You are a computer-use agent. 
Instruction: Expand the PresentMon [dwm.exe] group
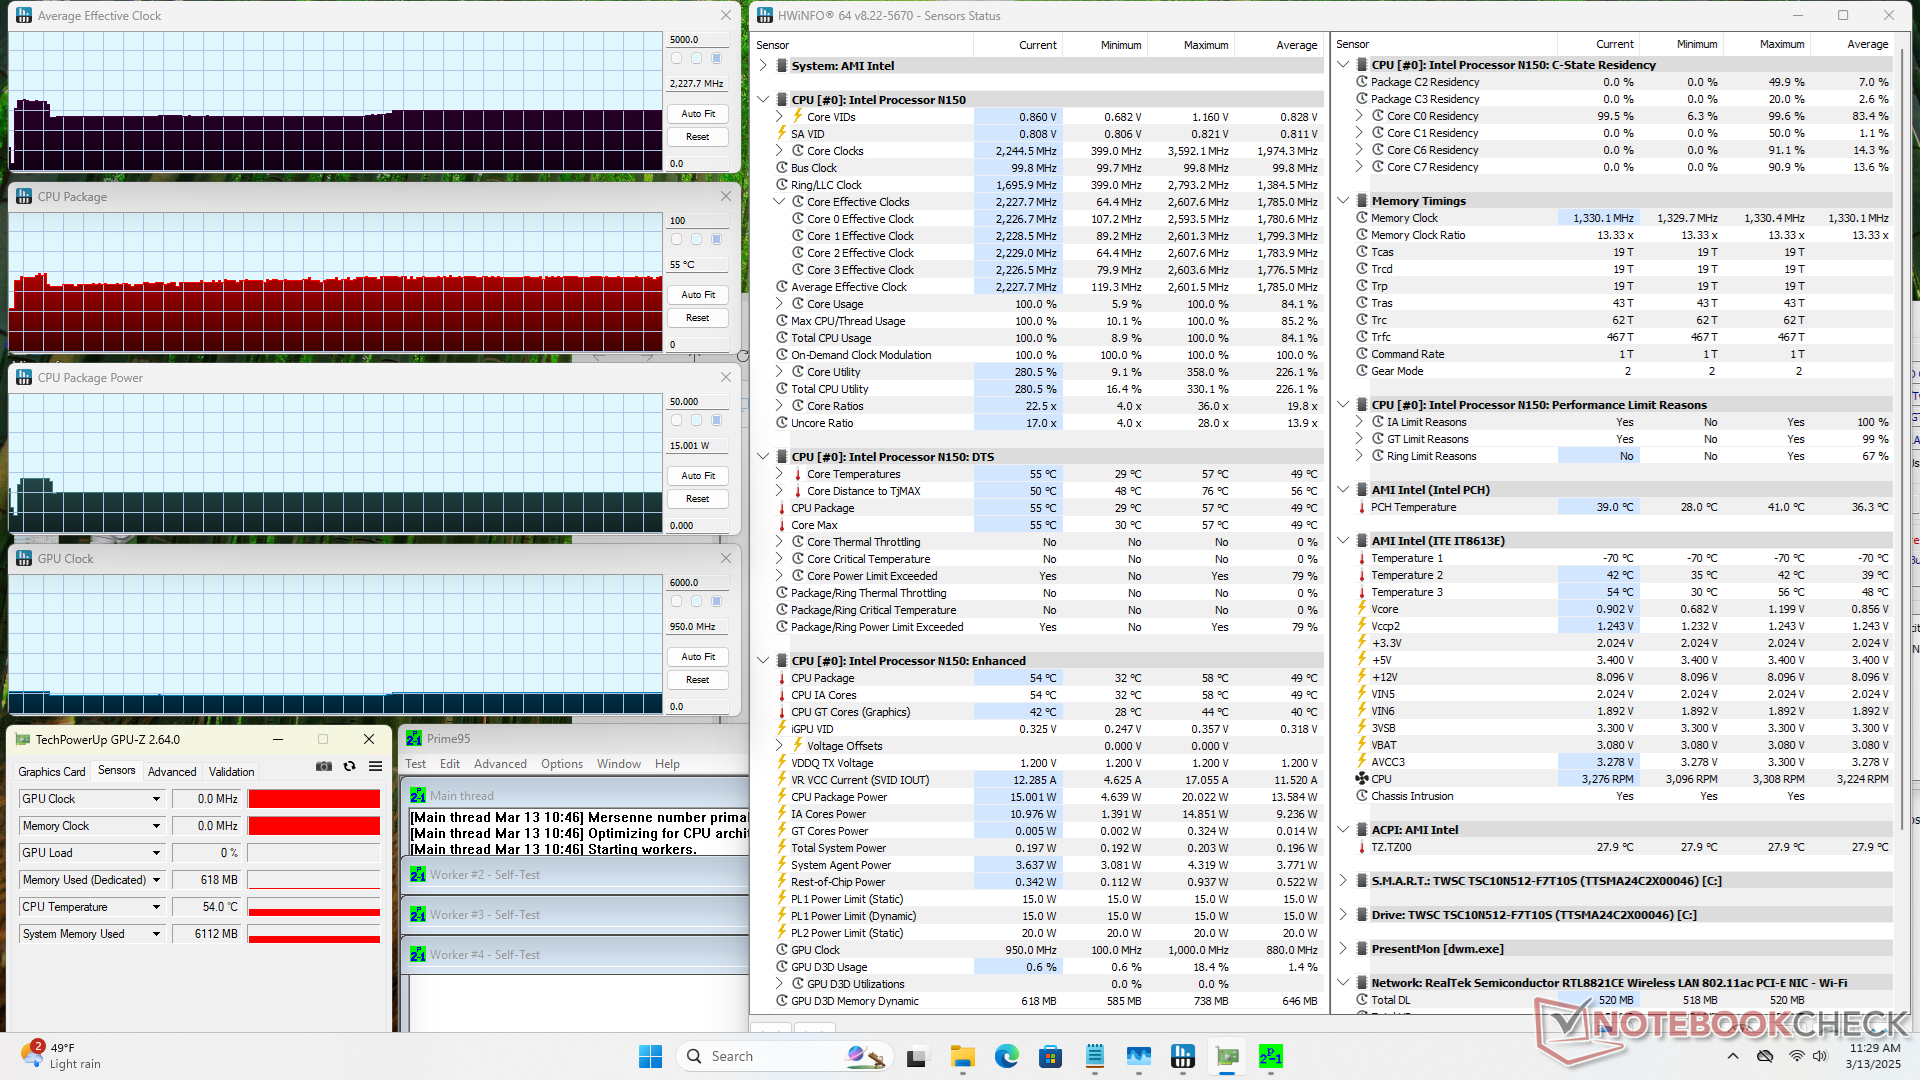point(1344,949)
